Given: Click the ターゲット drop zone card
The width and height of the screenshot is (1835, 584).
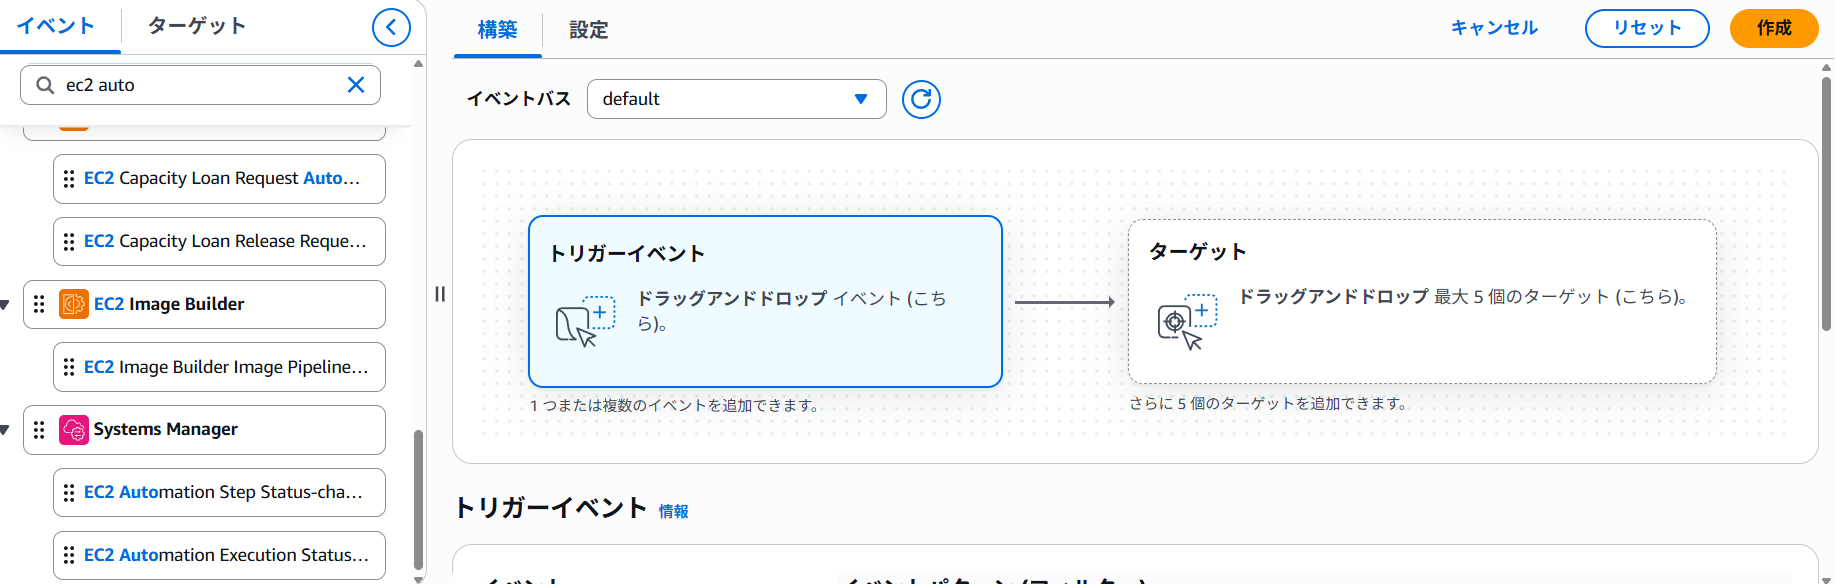Looking at the screenshot, I should (x=1422, y=301).
